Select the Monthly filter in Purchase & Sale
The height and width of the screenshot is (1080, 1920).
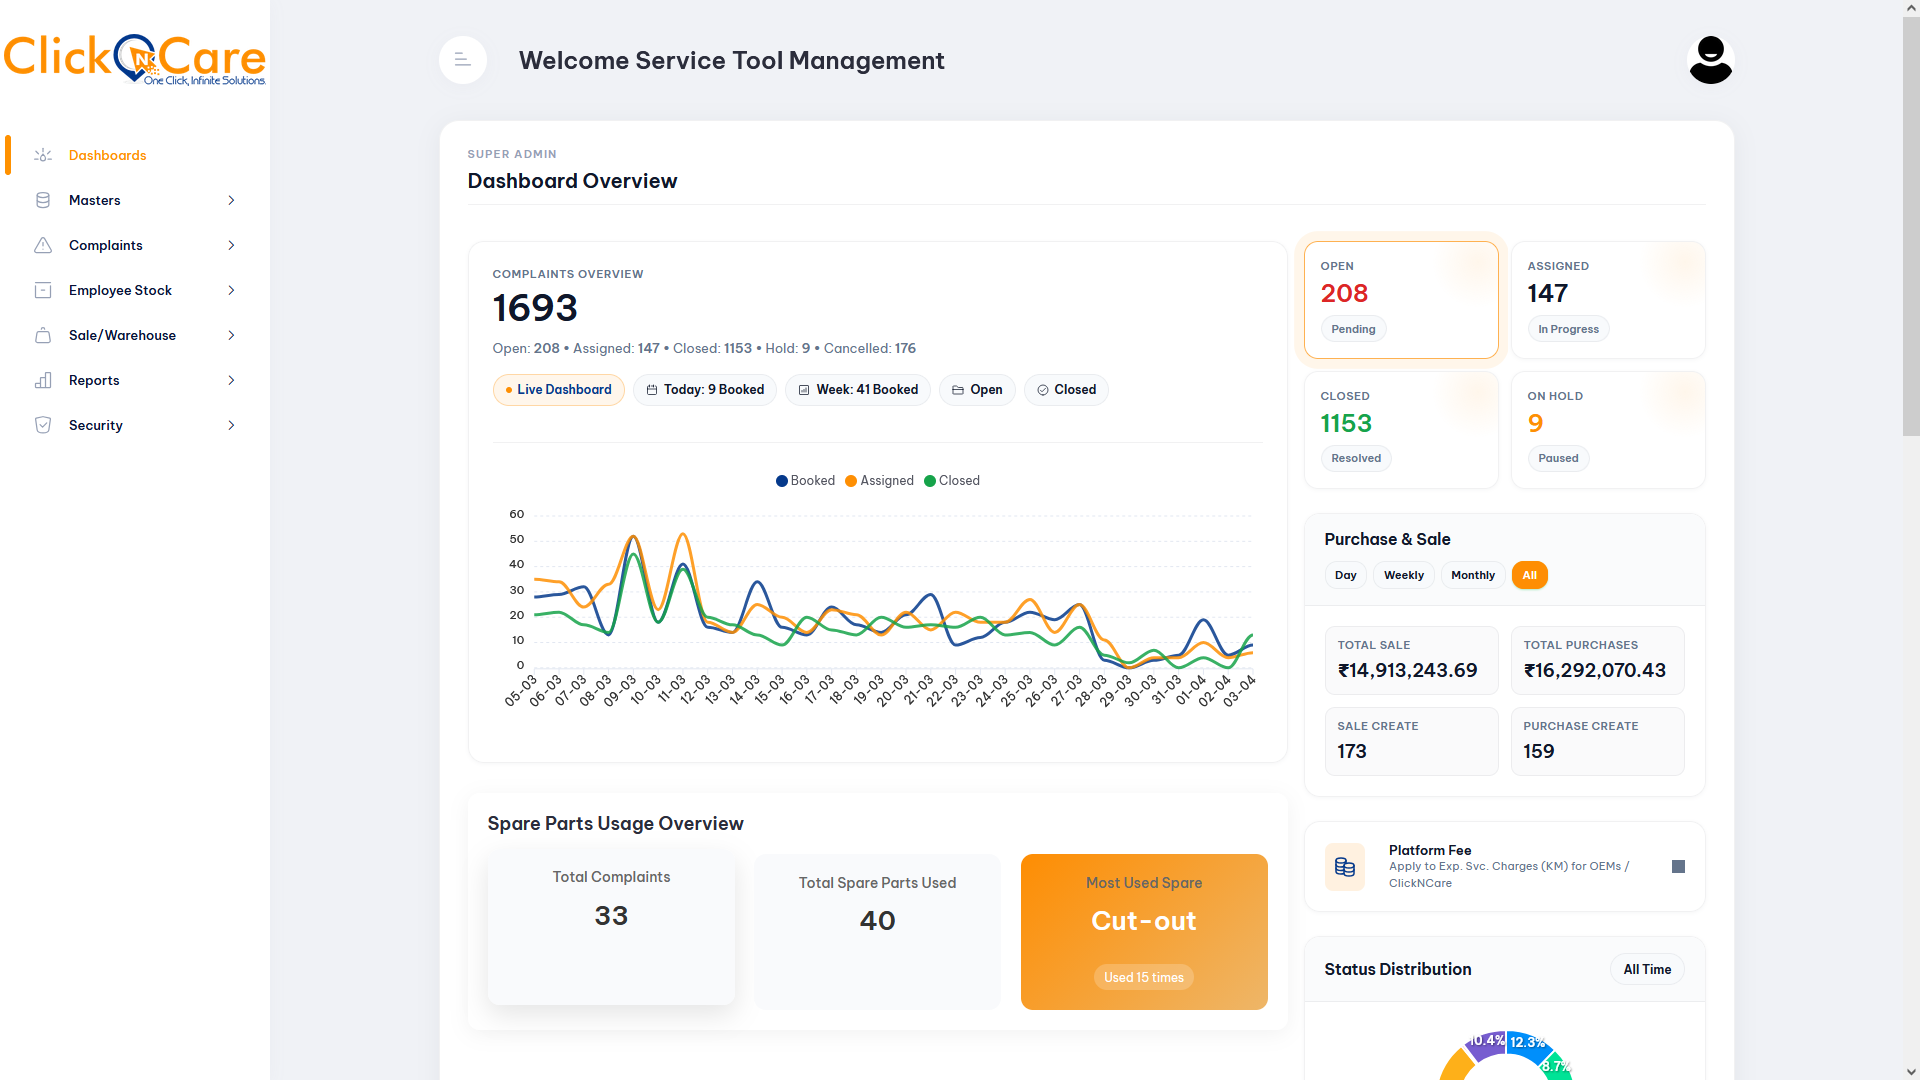[x=1472, y=575]
